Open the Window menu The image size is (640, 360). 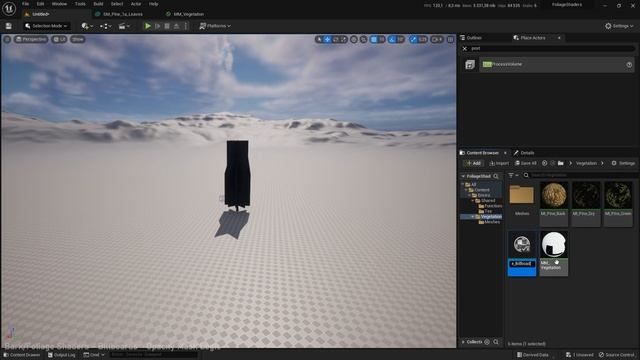point(59,4)
